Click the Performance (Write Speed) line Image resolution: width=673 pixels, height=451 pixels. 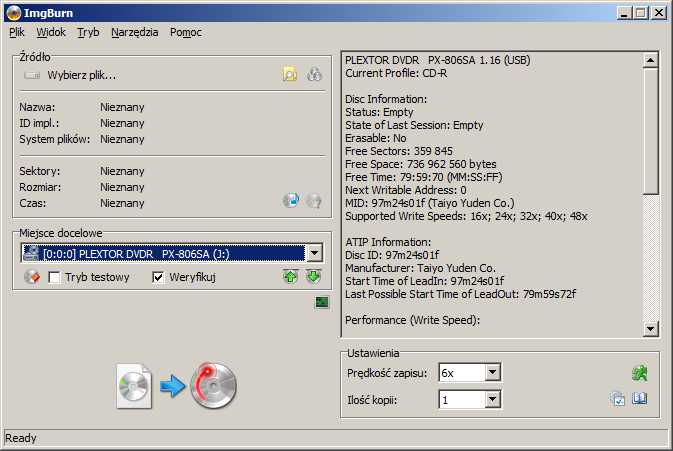coord(412,320)
